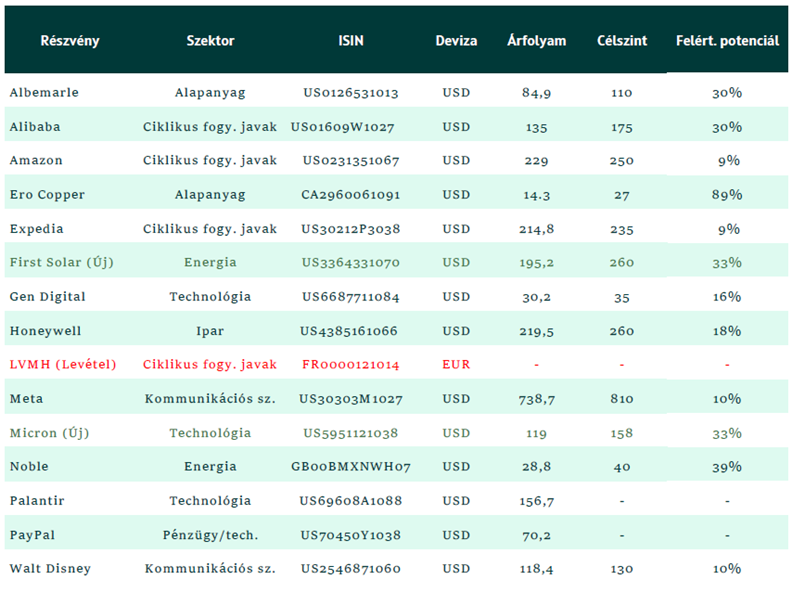Select the 'Palantir' stock name
The image size is (792, 605).
click(37, 501)
